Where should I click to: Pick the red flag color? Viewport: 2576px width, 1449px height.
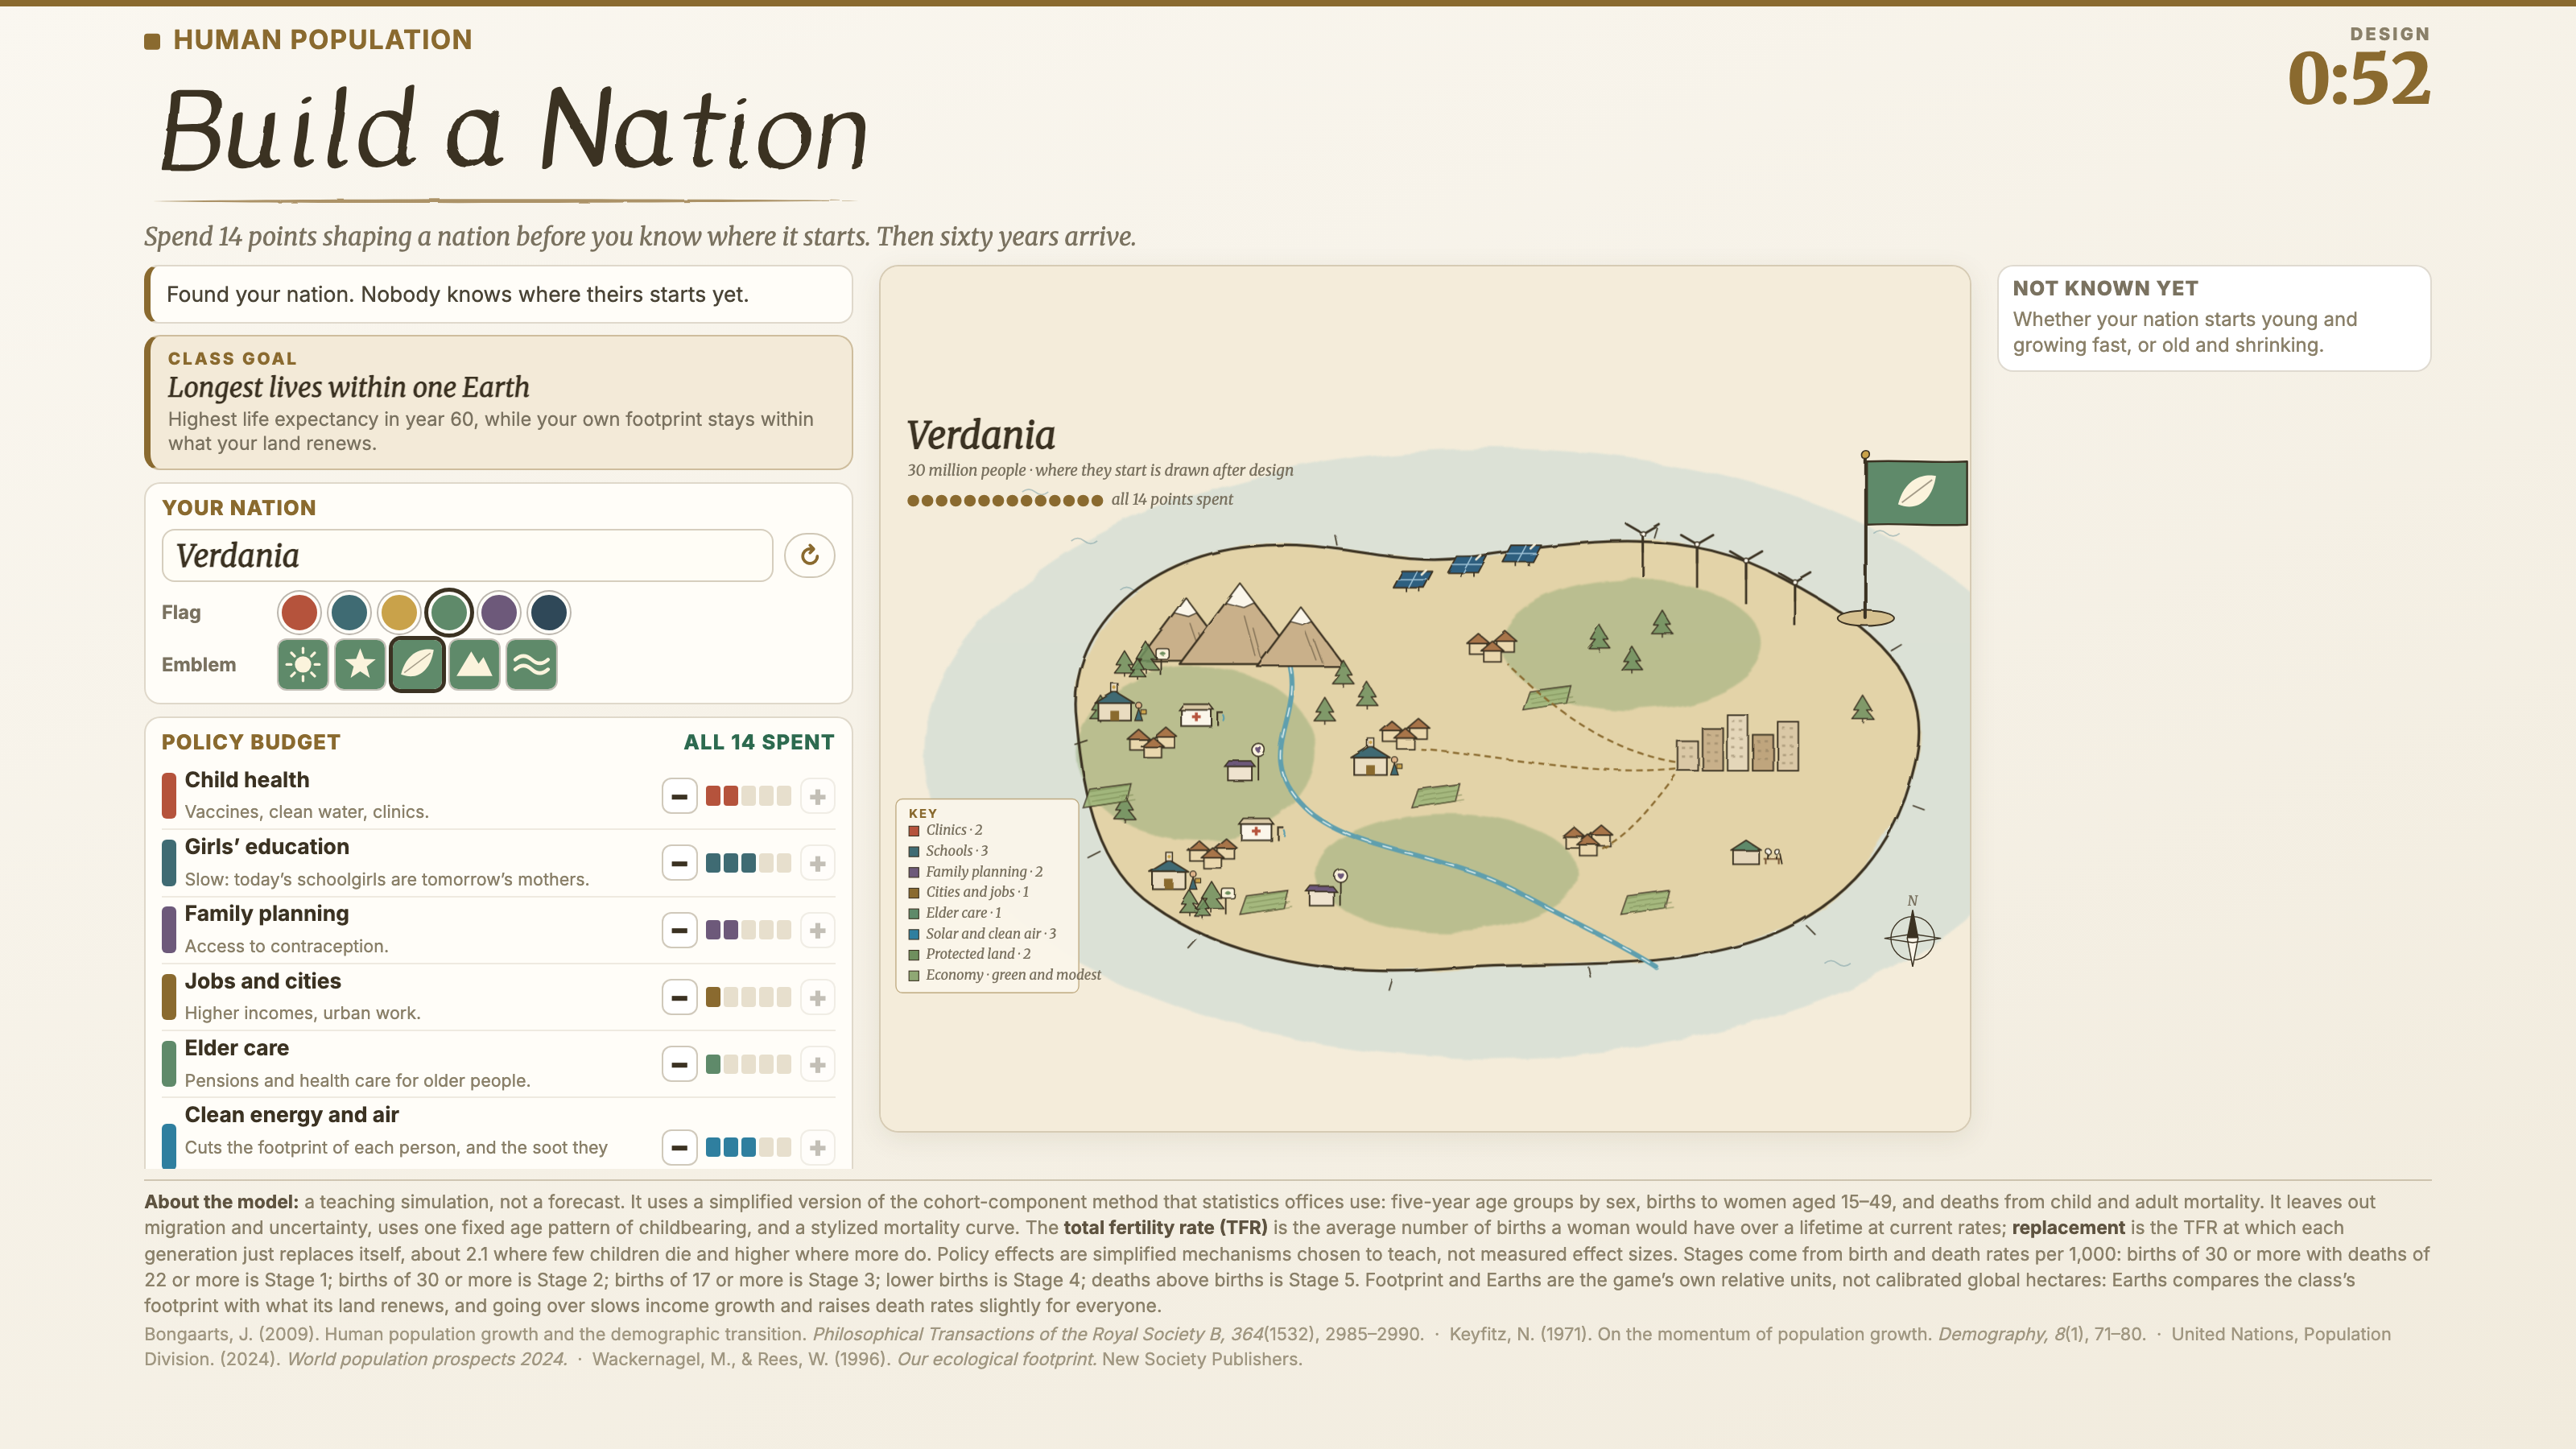click(299, 612)
